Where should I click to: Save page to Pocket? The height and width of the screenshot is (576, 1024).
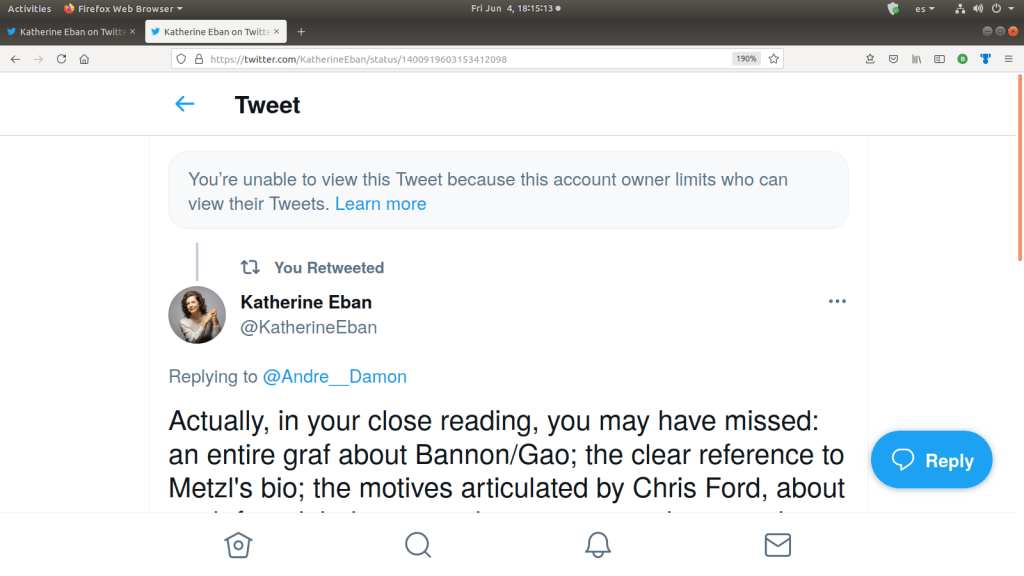click(894, 59)
